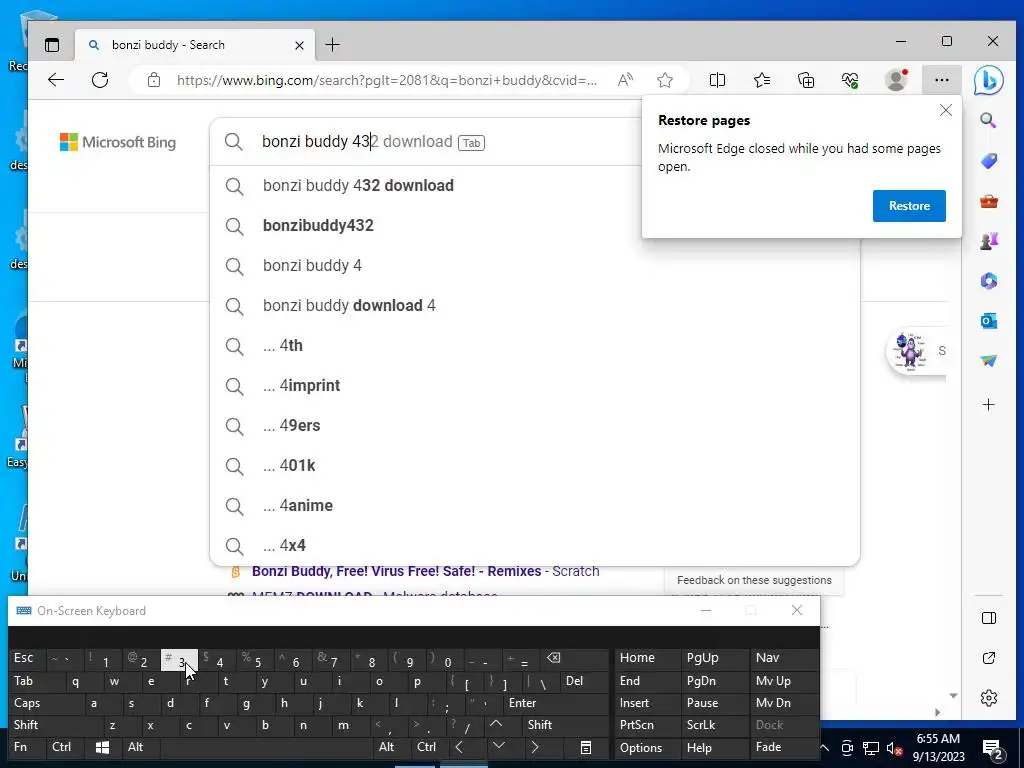Click Feedback on these suggestions link
This screenshot has width=1024, height=768.
coord(754,580)
